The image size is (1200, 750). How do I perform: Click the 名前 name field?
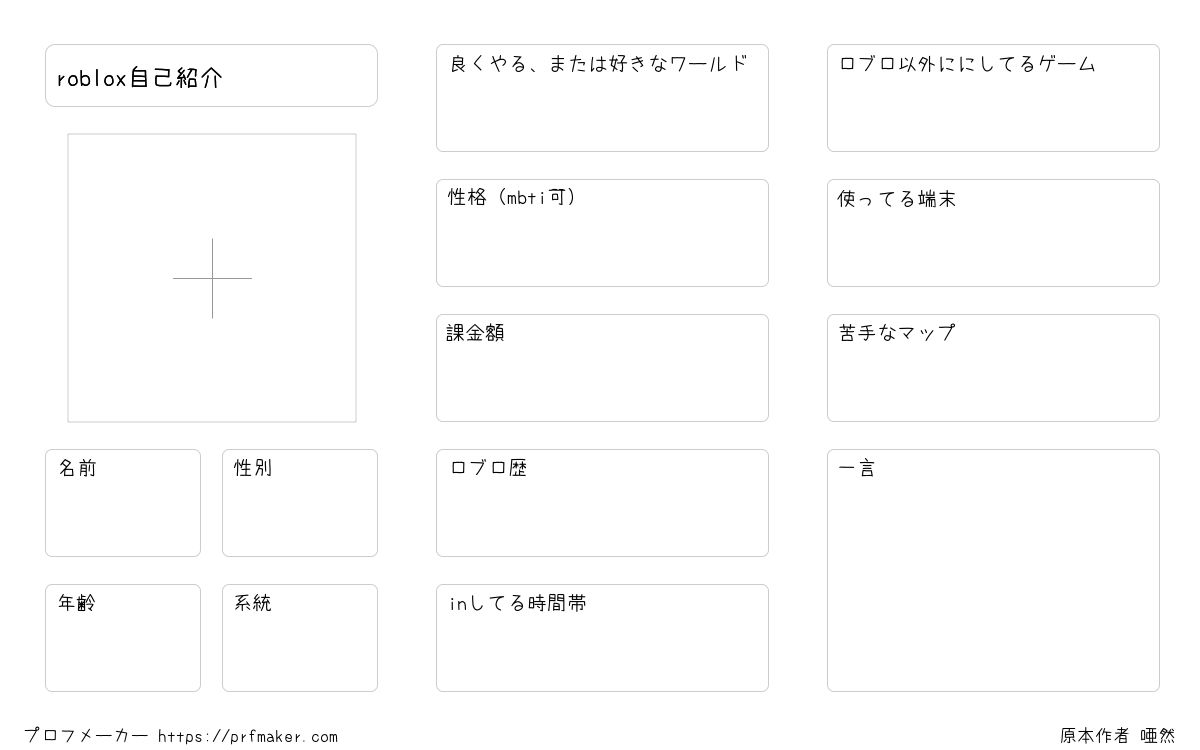click(123, 503)
